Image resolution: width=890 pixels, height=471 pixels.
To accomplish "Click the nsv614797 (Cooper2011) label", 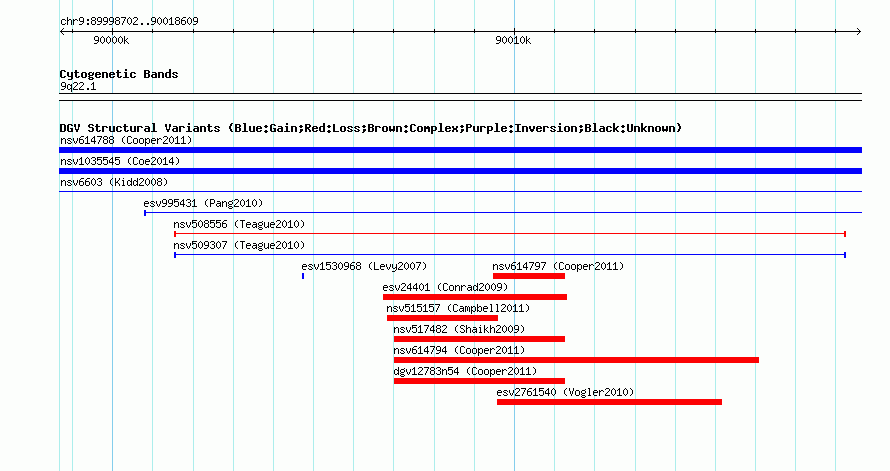I will (558, 266).
